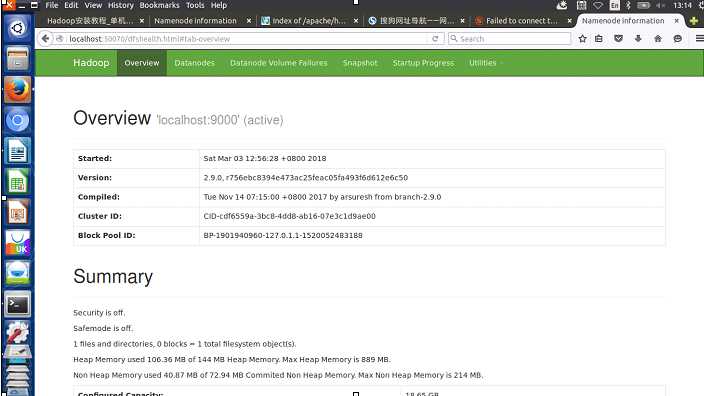Open LibreOffice Calc from the dock
The width and height of the screenshot is (704, 396).
pyautogui.click(x=18, y=181)
